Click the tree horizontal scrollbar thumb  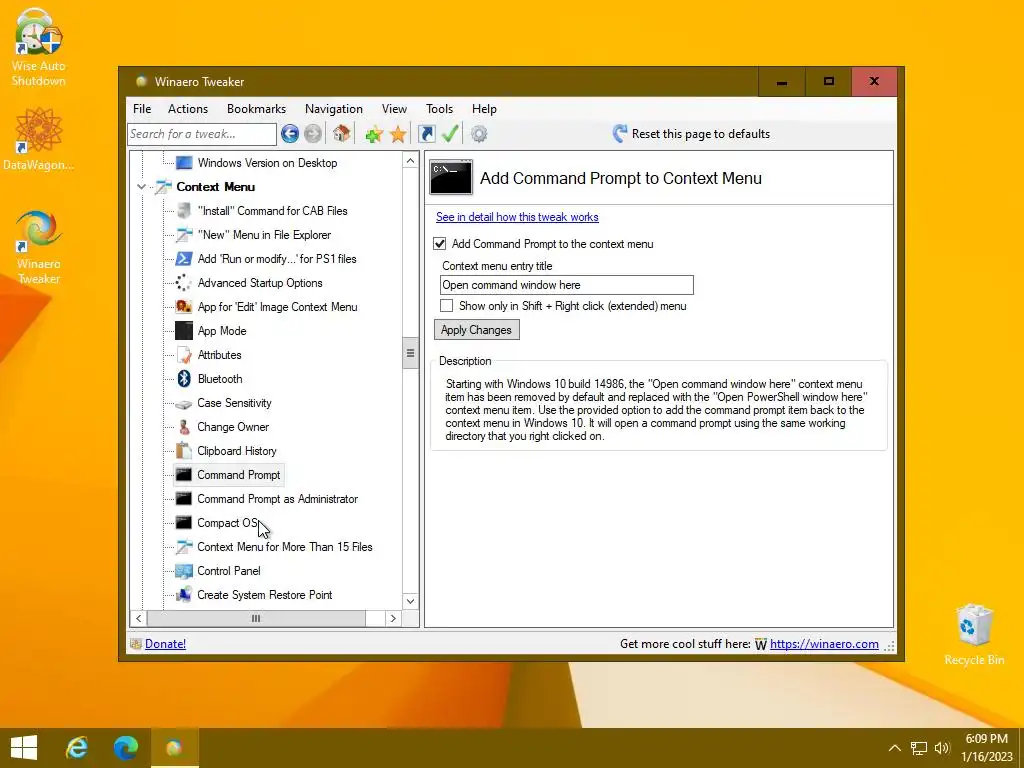[256, 618]
